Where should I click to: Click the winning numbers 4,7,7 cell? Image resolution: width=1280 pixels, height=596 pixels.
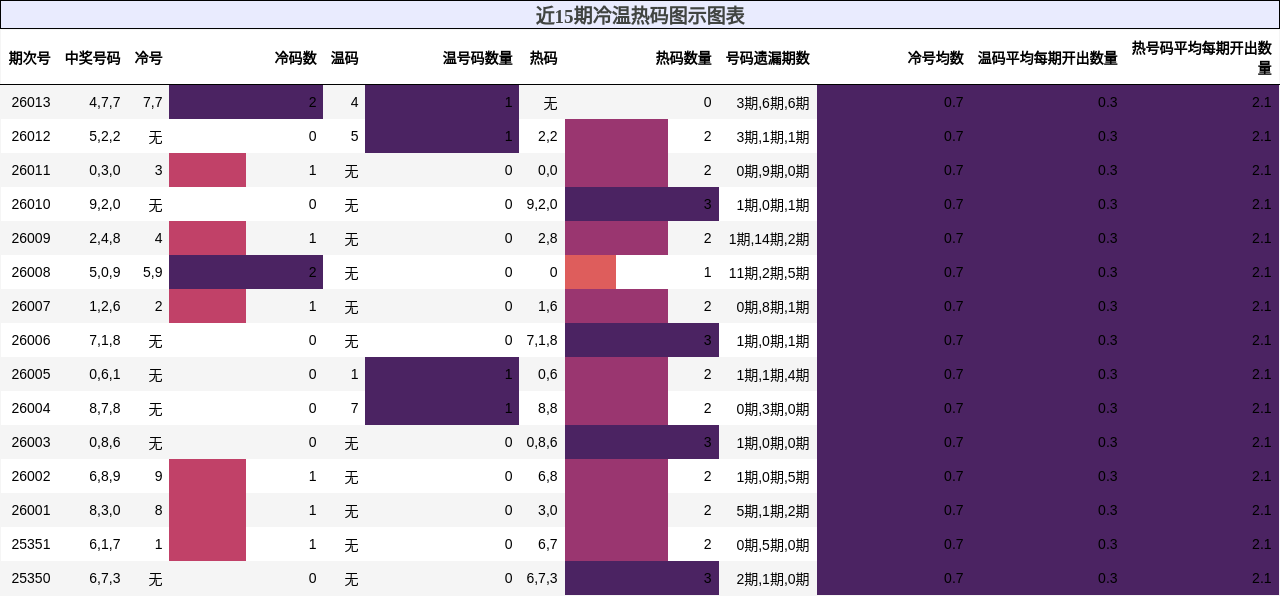pos(102,102)
